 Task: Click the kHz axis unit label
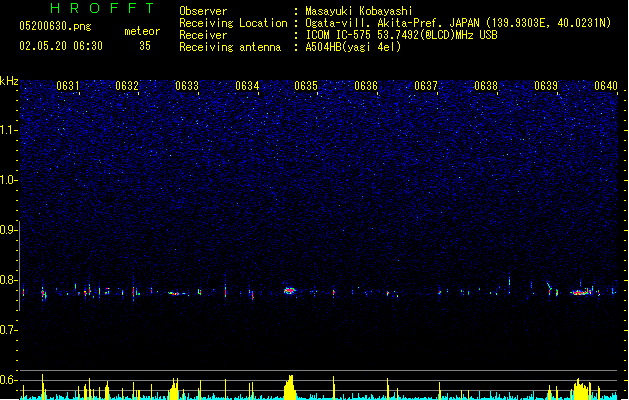tap(9, 81)
